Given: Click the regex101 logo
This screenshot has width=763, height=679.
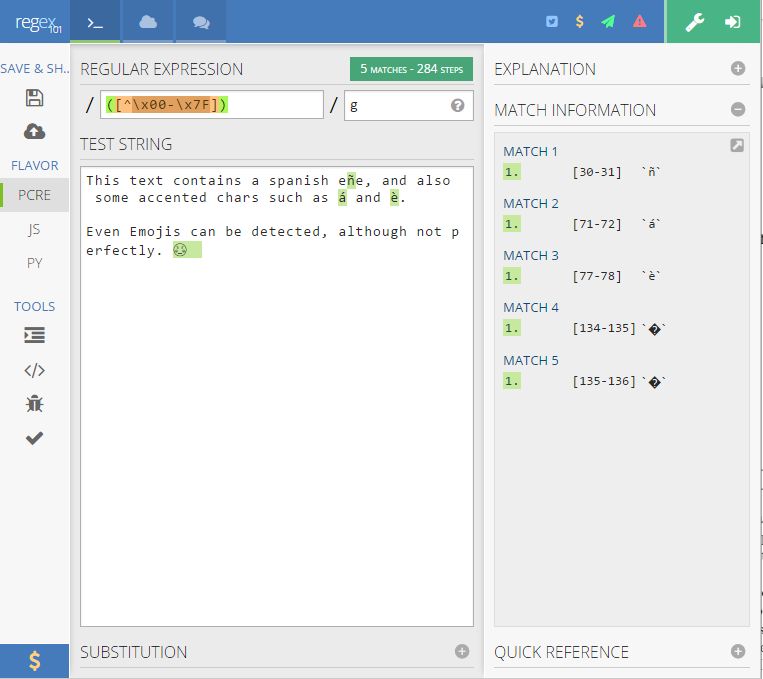Looking at the screenshot, I should pyautogui.click(x=38, y=23).
